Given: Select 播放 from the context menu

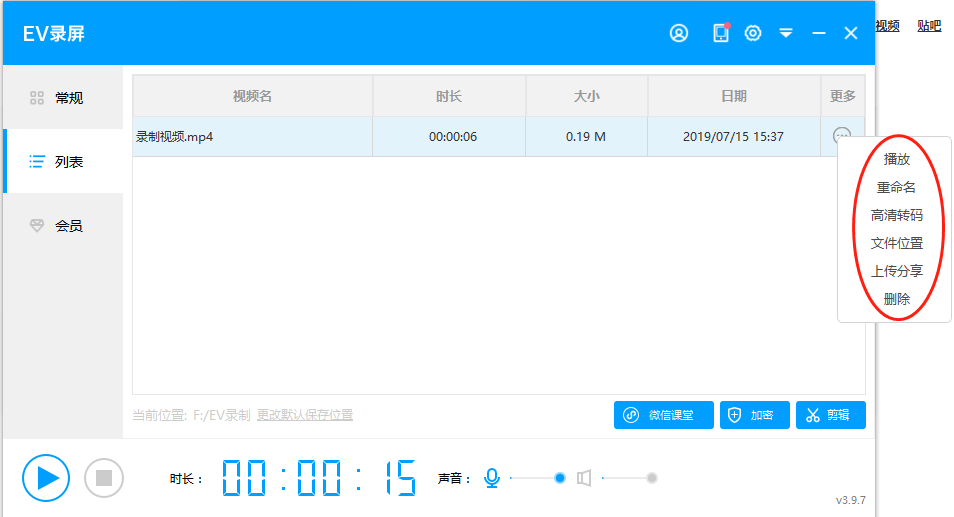Looking at the screenshot, I should (x=896, y=159).
